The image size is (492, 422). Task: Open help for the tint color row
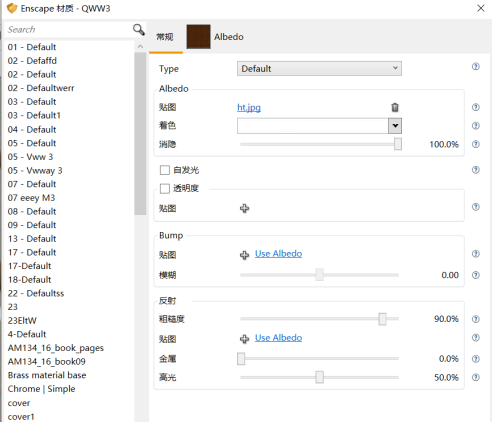click(476, 126)
